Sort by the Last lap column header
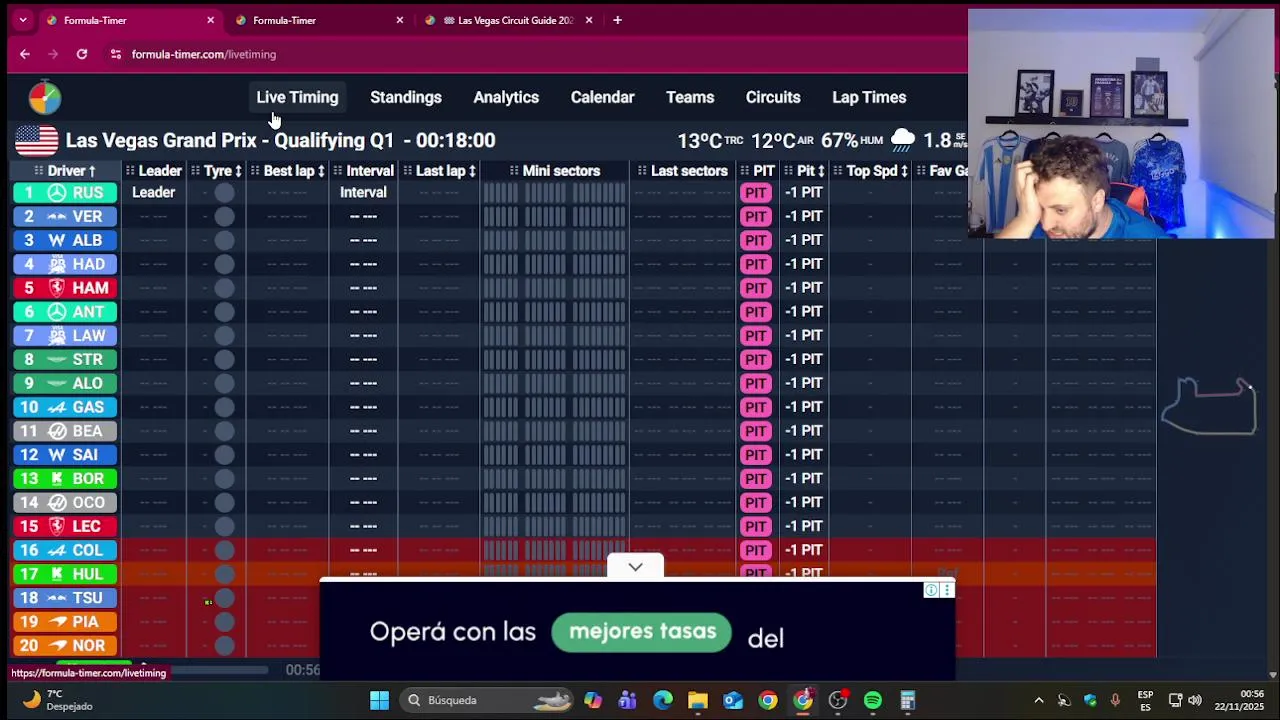This screenshot has width=1280, height=720. click(x=440, y=171)
